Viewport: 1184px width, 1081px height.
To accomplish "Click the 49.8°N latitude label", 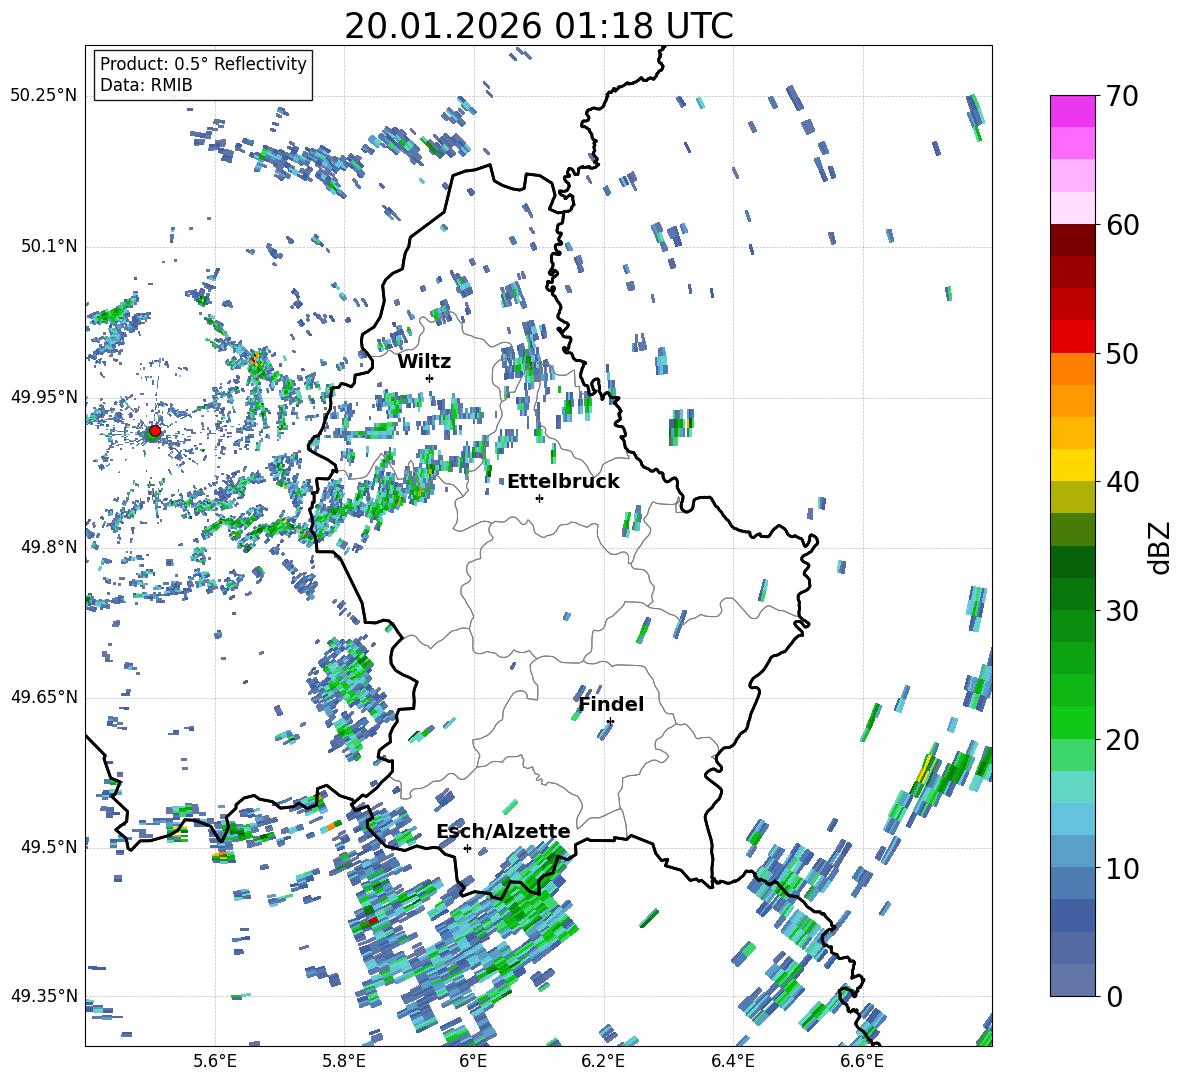I will pyautogui.click(x=48, y=547).
